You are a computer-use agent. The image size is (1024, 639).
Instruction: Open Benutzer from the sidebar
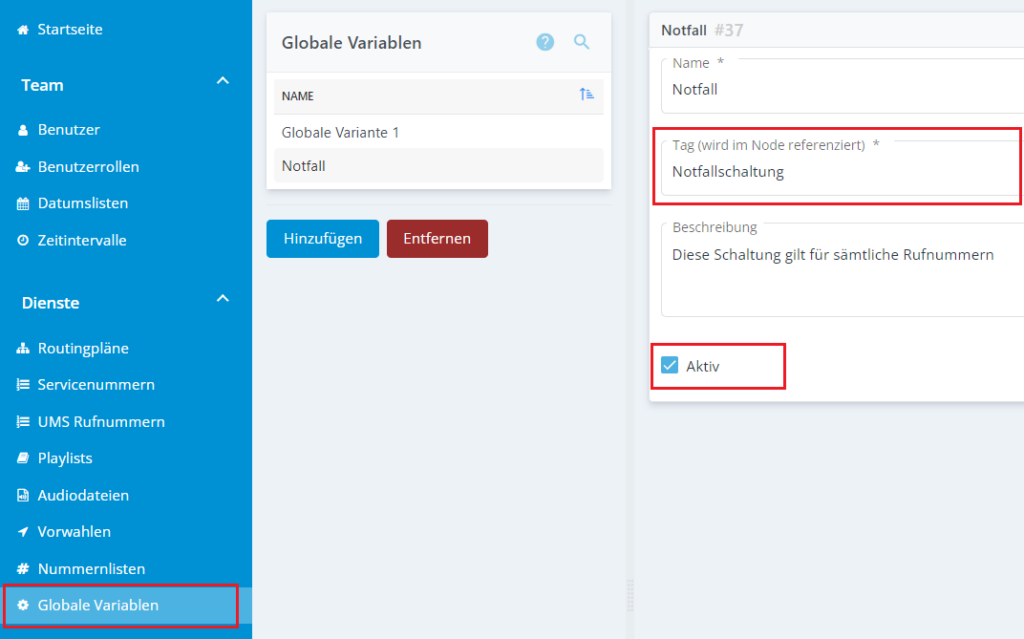click(68, 130)
